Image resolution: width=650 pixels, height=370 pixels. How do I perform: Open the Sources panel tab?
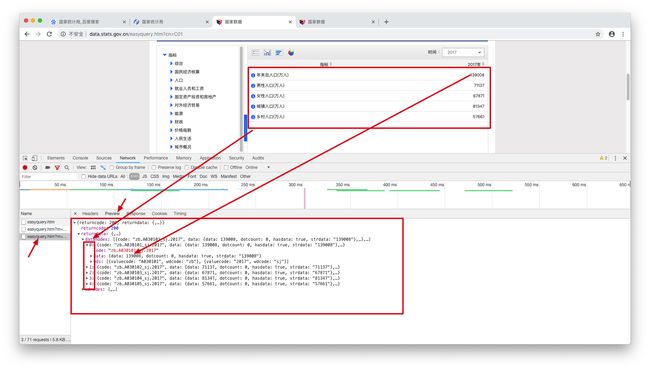[104, 158]
